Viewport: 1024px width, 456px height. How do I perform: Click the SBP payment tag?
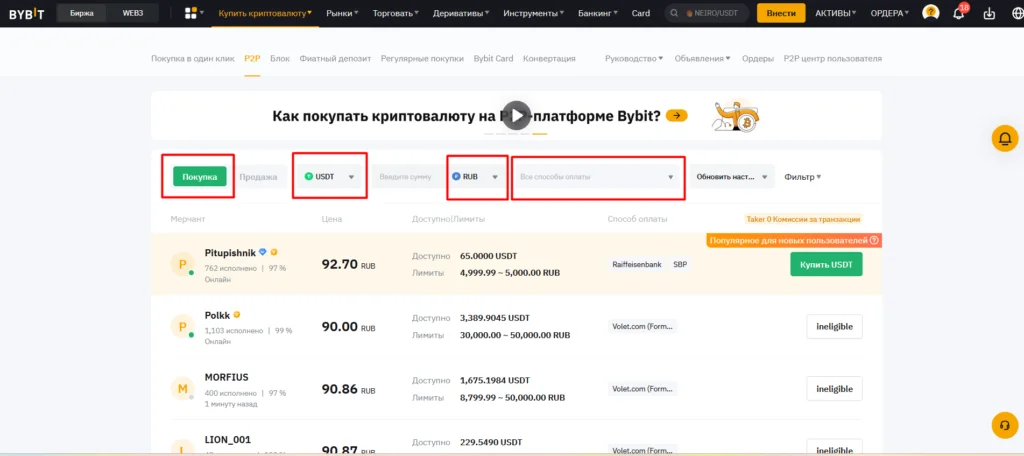[680, 265]
